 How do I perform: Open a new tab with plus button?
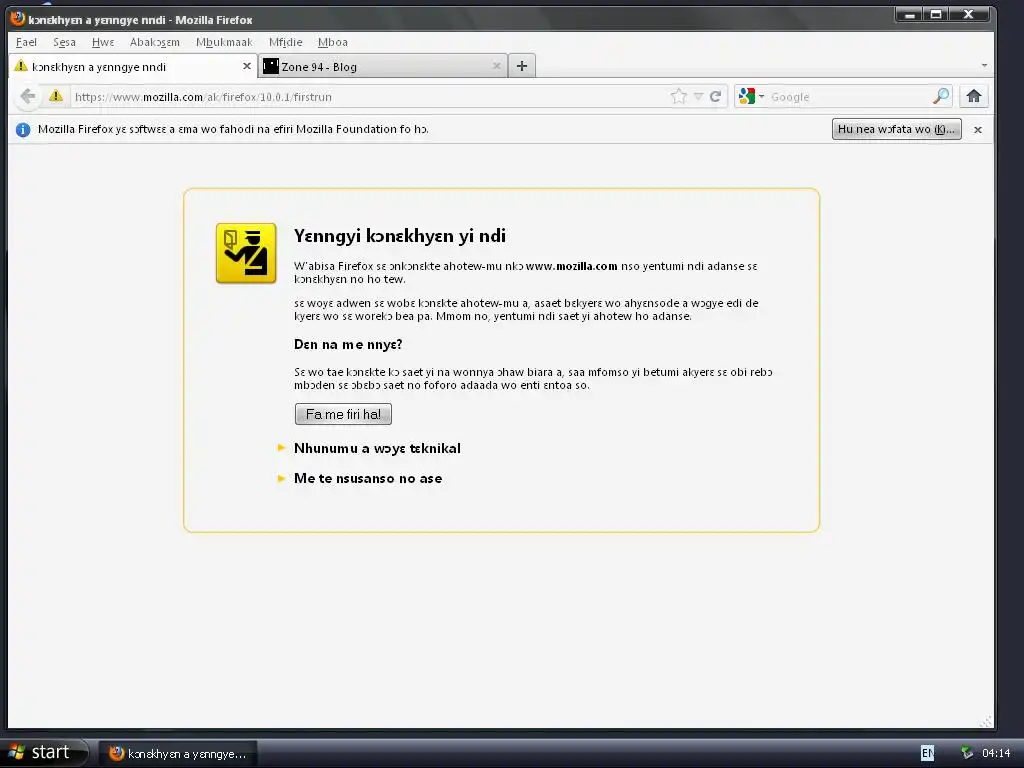(x=522, y=66)
